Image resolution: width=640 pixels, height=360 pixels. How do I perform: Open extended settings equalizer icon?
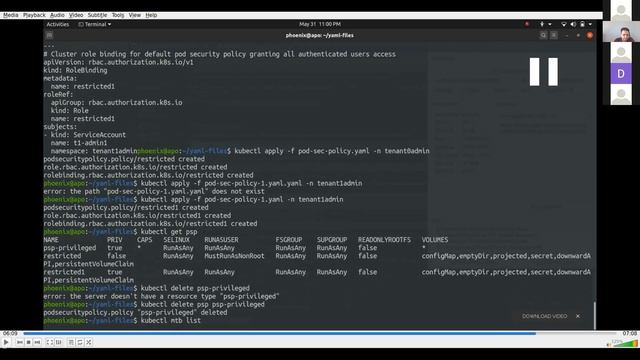[x=59, y=342]
